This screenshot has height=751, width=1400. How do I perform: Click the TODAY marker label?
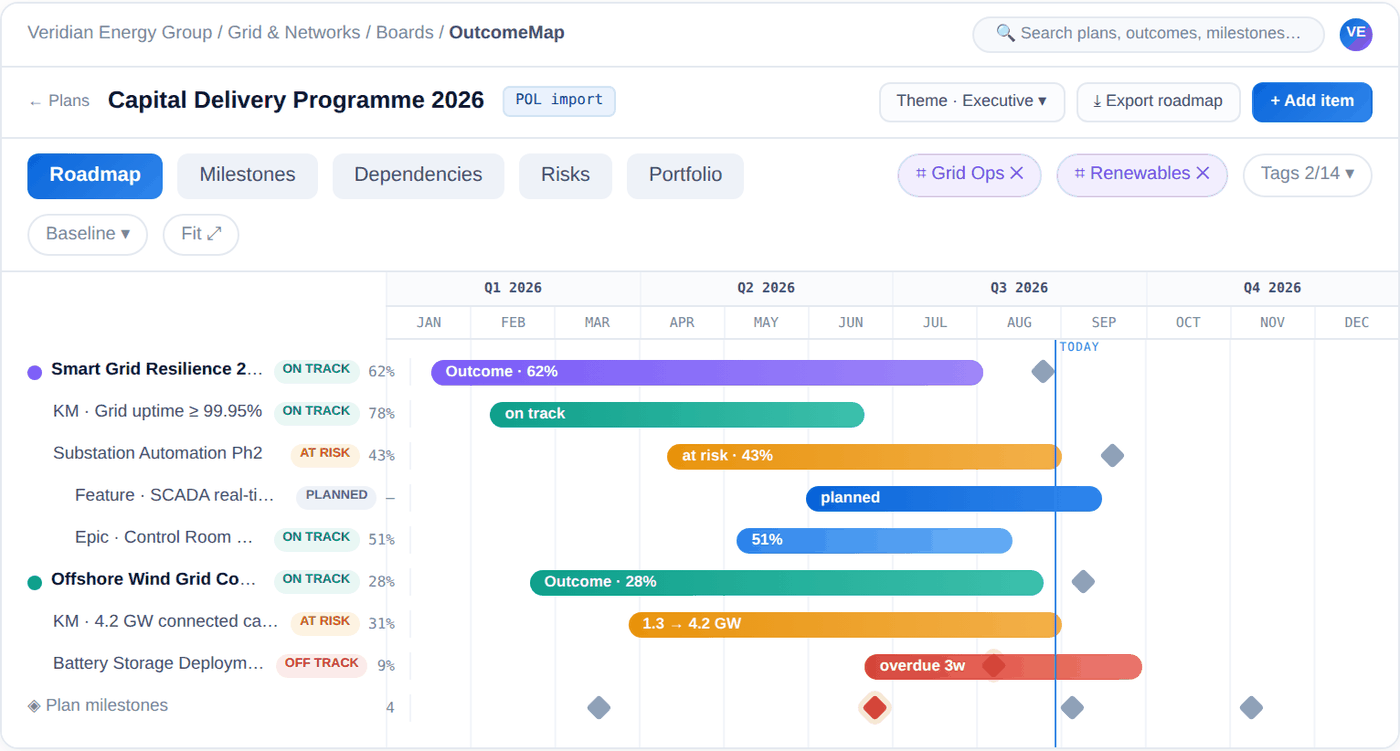(1079, 347)
